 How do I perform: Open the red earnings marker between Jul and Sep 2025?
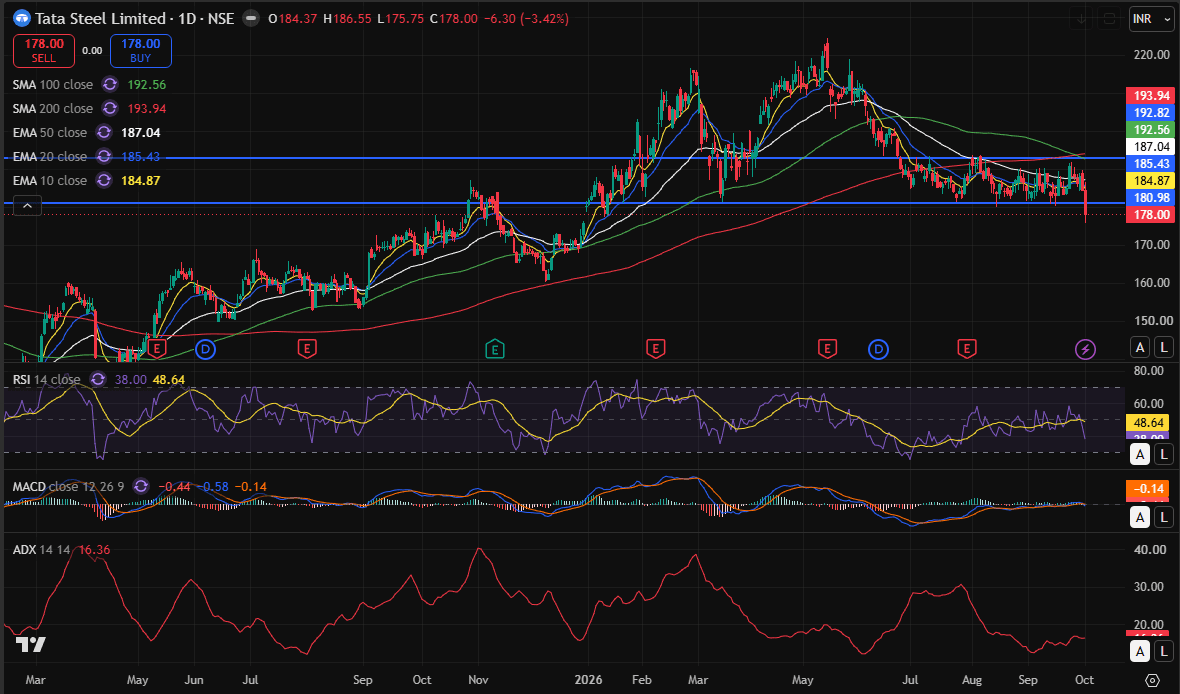306,349
